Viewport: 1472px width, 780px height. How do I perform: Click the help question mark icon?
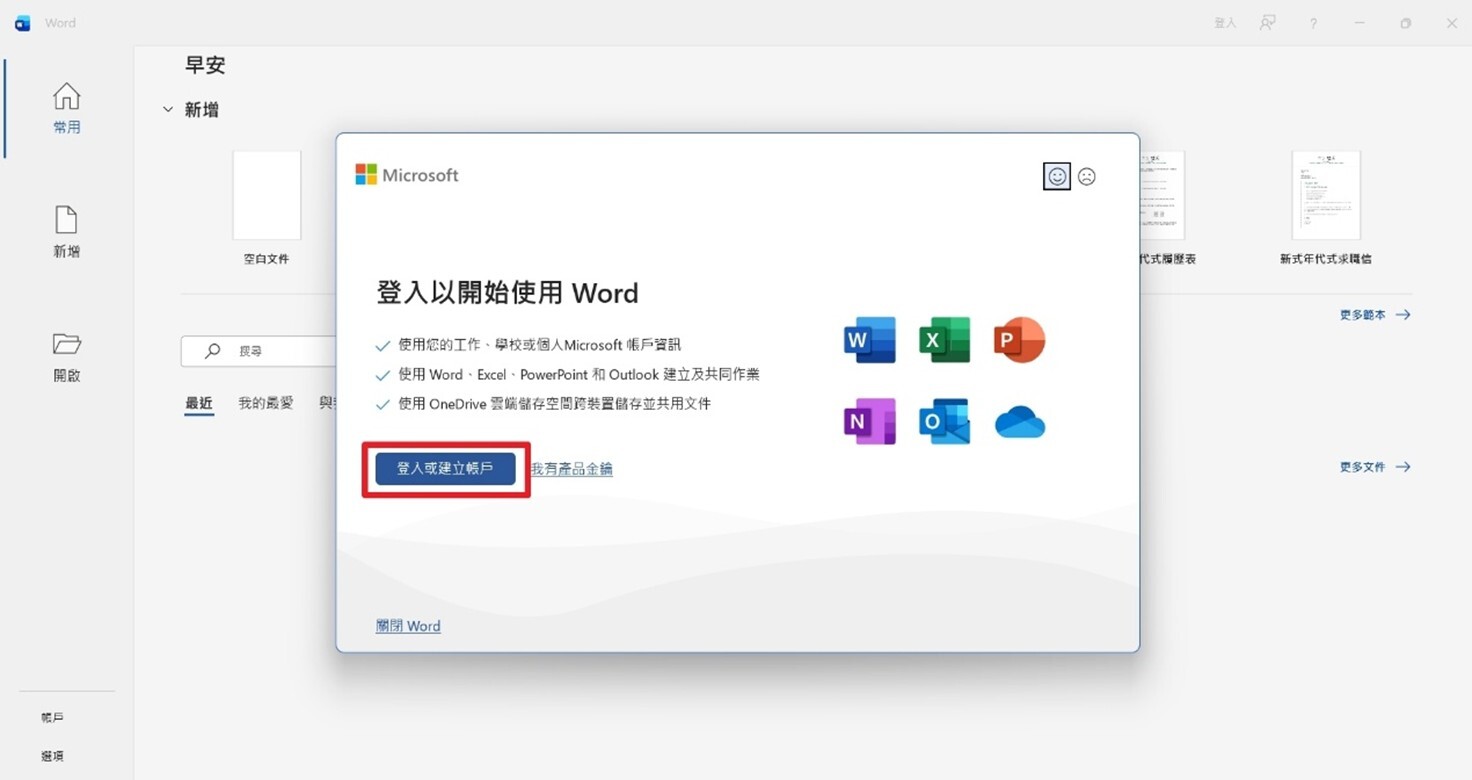tap(1313, 23)
